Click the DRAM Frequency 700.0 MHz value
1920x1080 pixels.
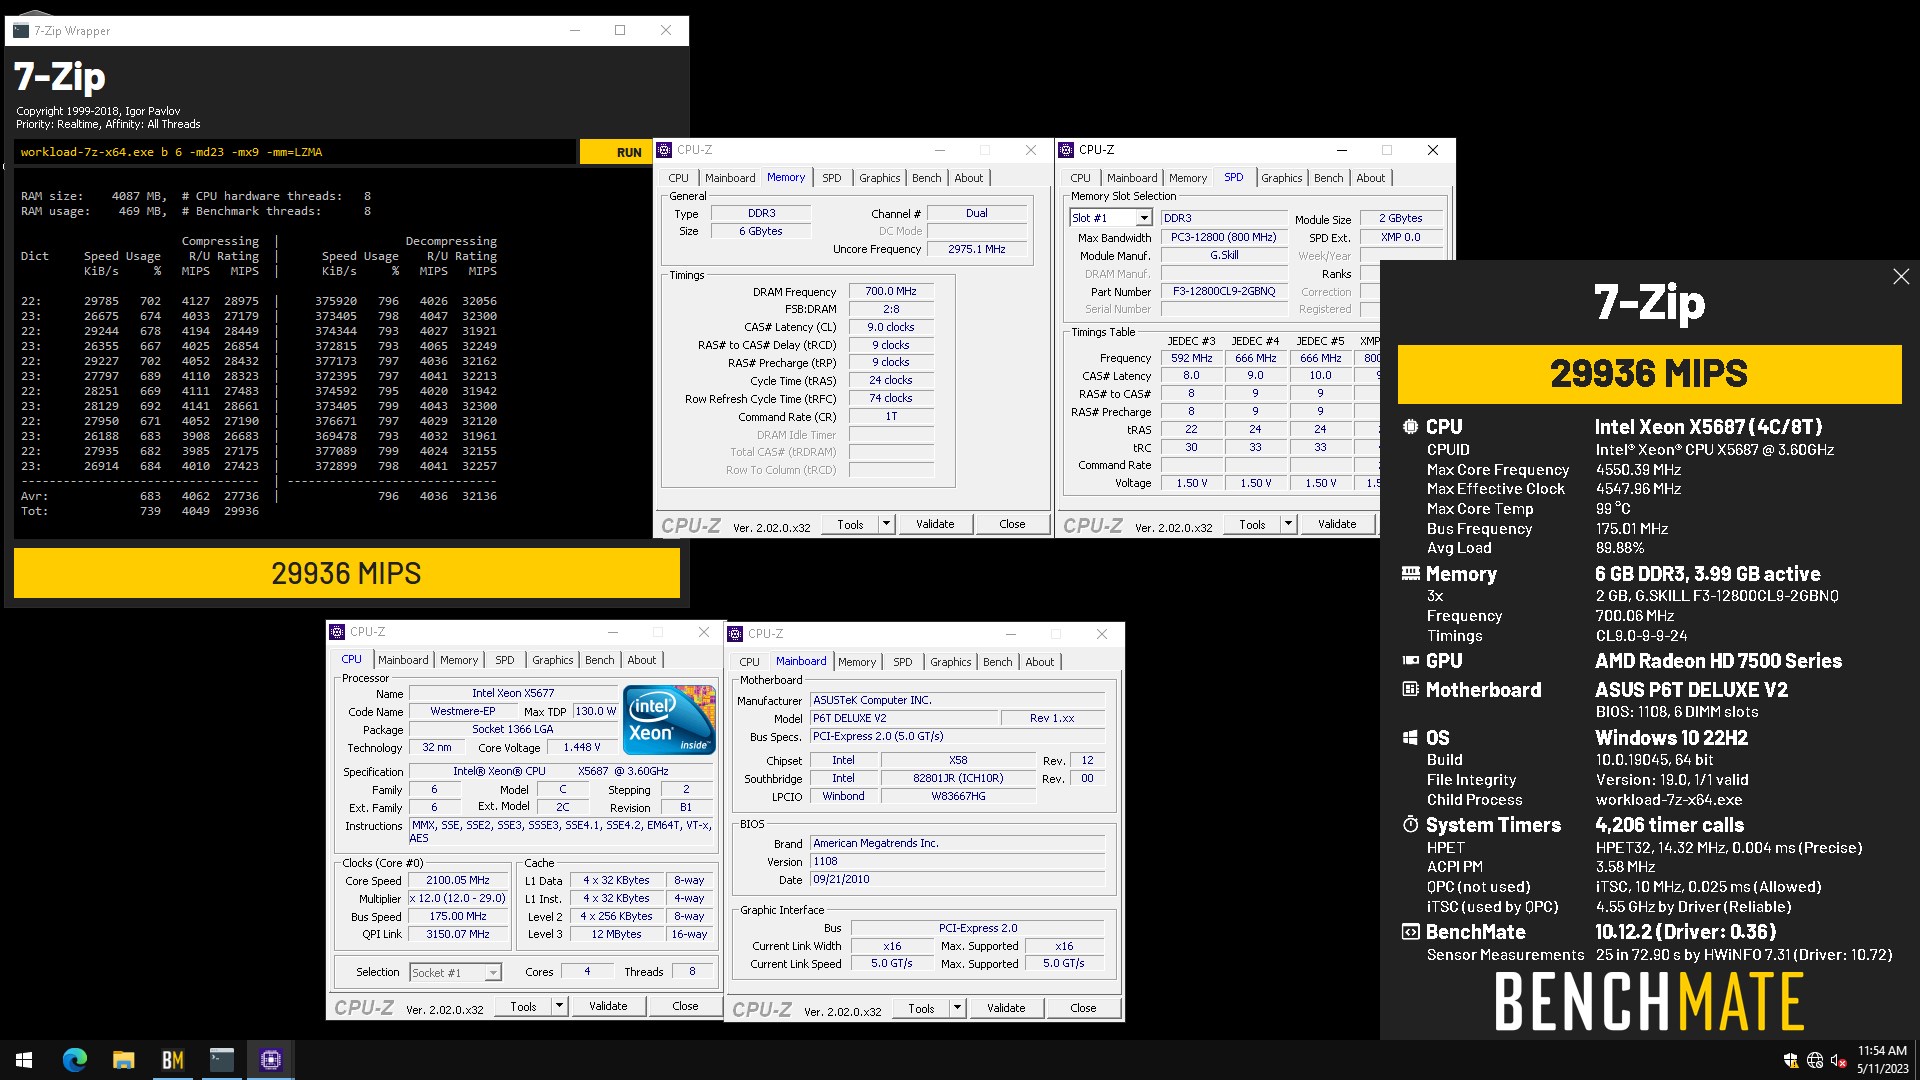pyautogui.click(x=891, y=291)
